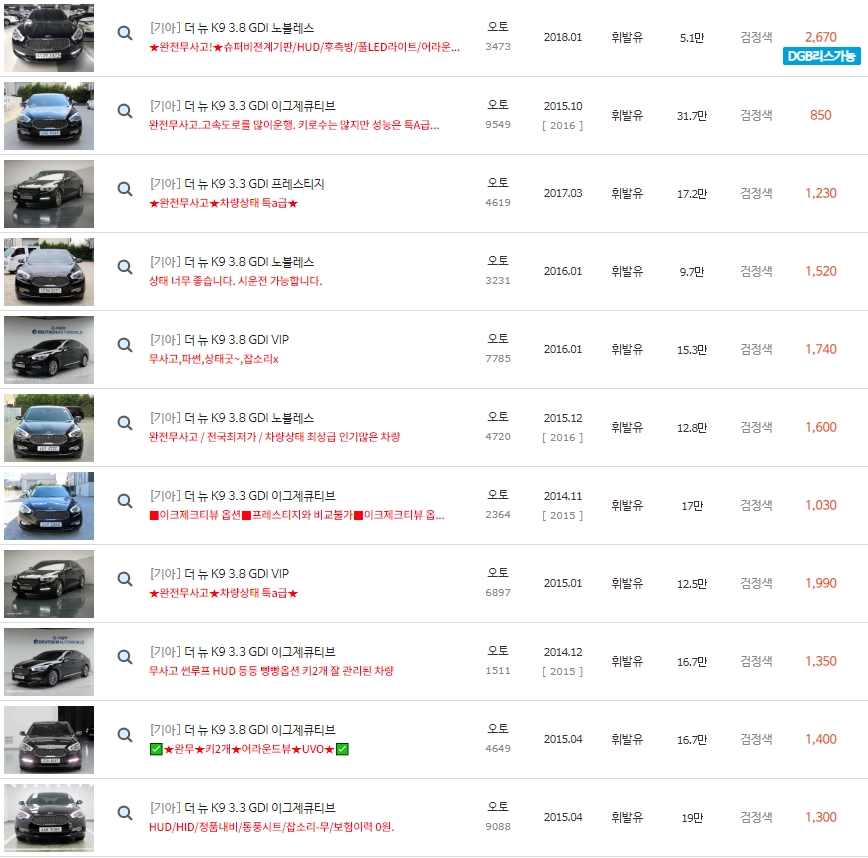Open the thumbnail photo of the topmost black K9
Screen dimensions: 868x858
tap(49, 37)
